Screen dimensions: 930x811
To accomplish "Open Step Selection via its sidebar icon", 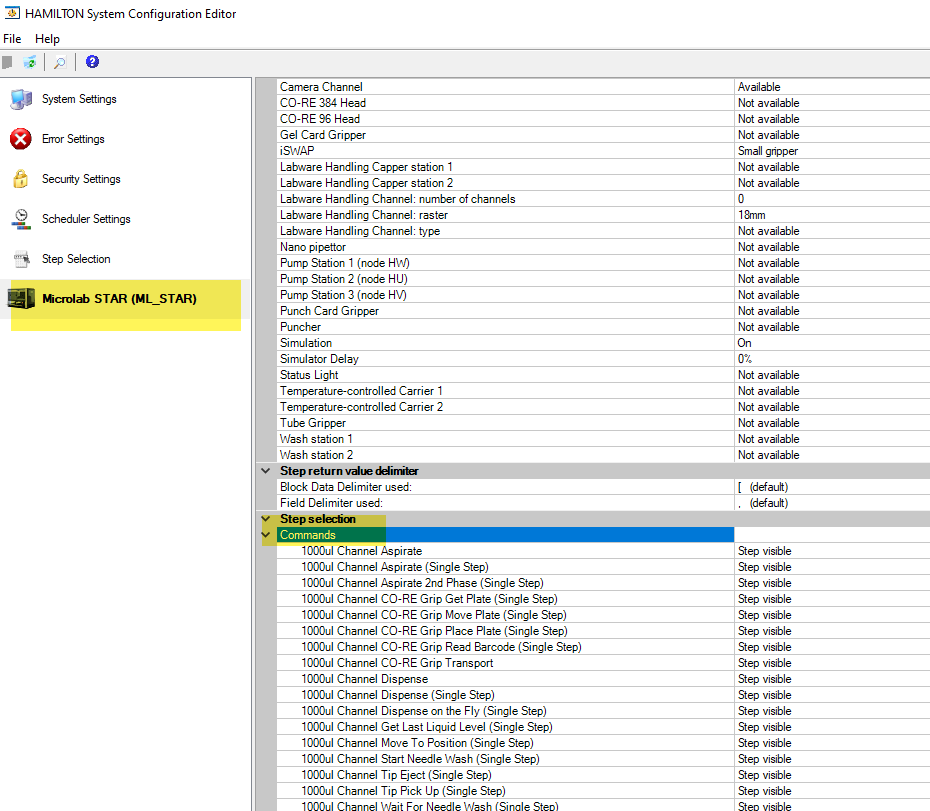I will (x=21, y=259).
